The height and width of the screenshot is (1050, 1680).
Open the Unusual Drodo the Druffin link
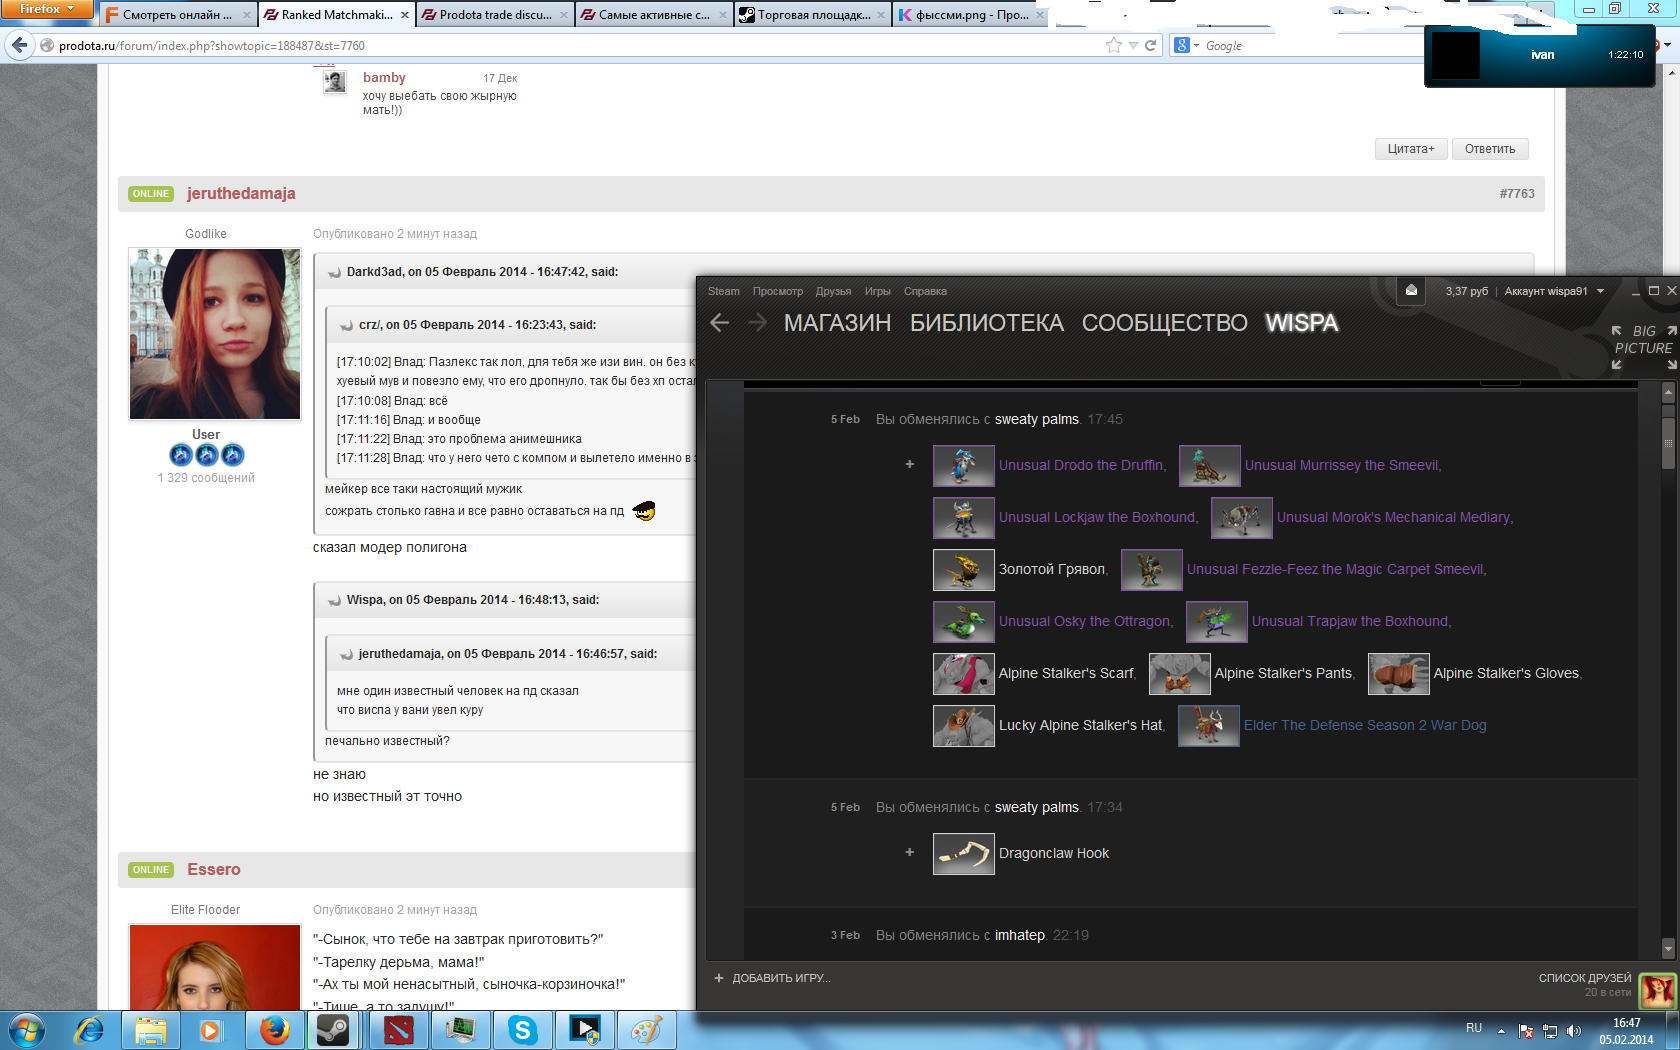[1081, 465]
